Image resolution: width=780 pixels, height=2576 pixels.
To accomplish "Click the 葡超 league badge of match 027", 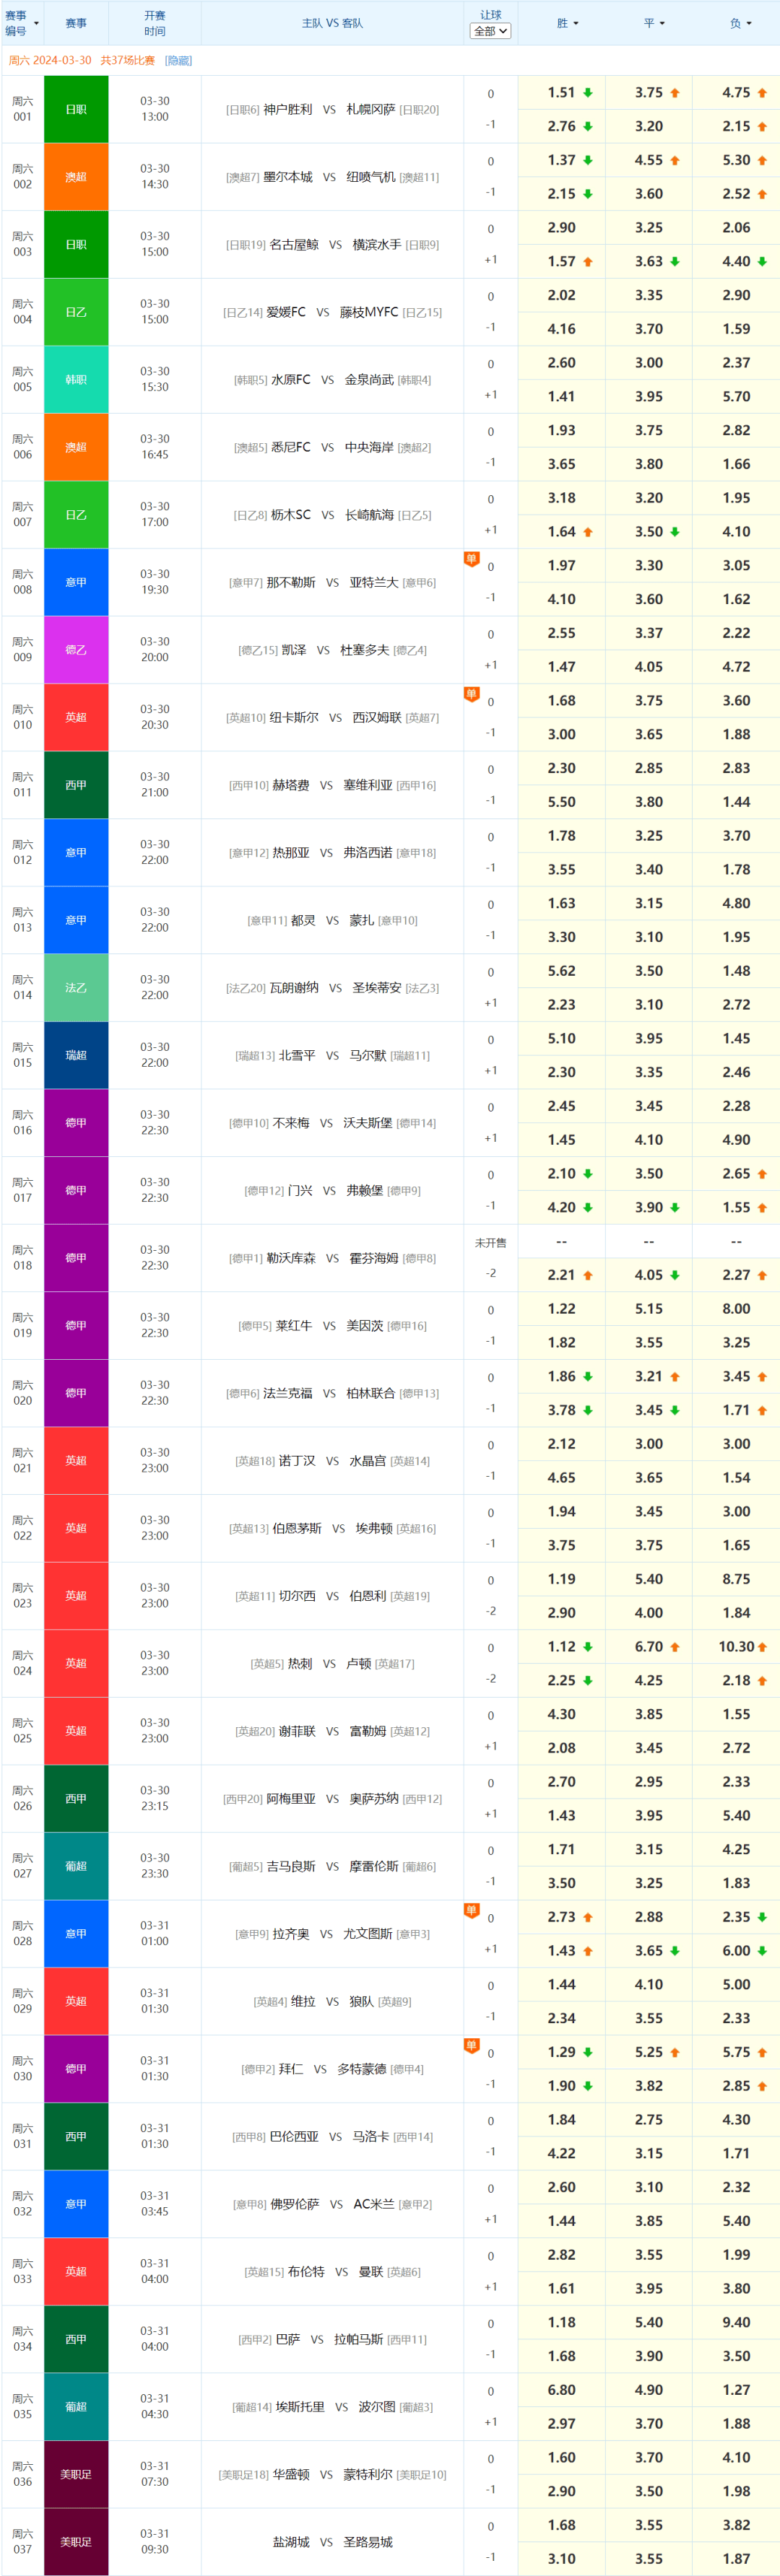I will pyautogui.click(x=76, y=1866).
